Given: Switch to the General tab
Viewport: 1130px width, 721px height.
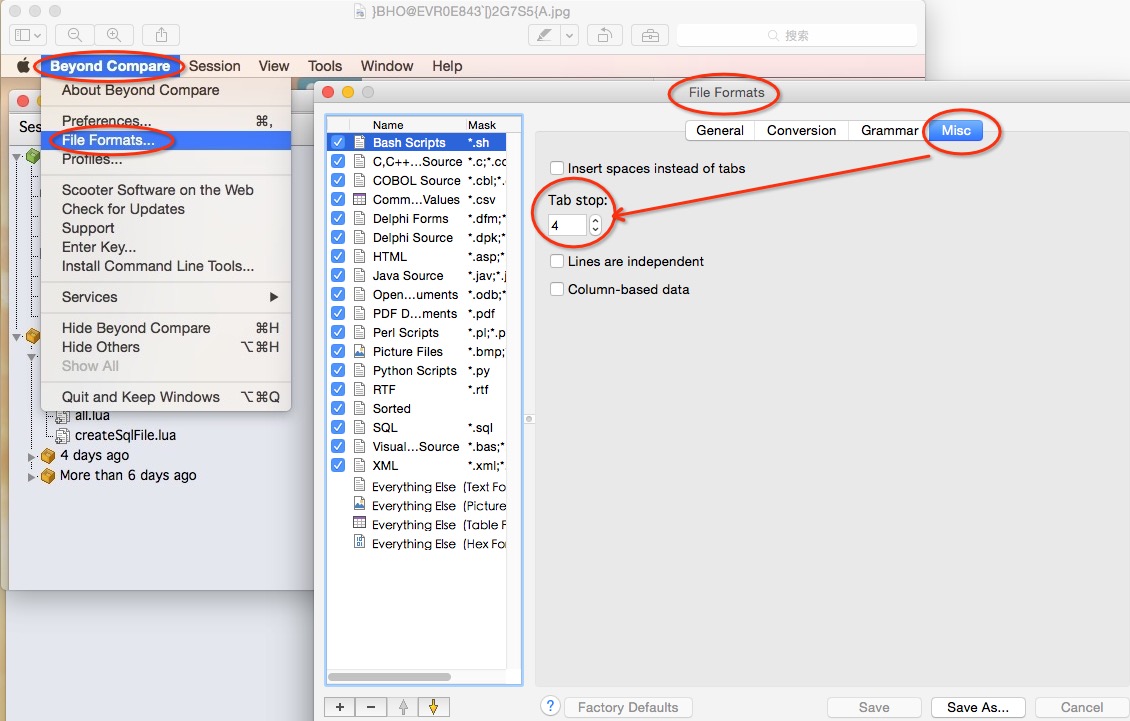Looking at the screenshot, I should (720, 131).
